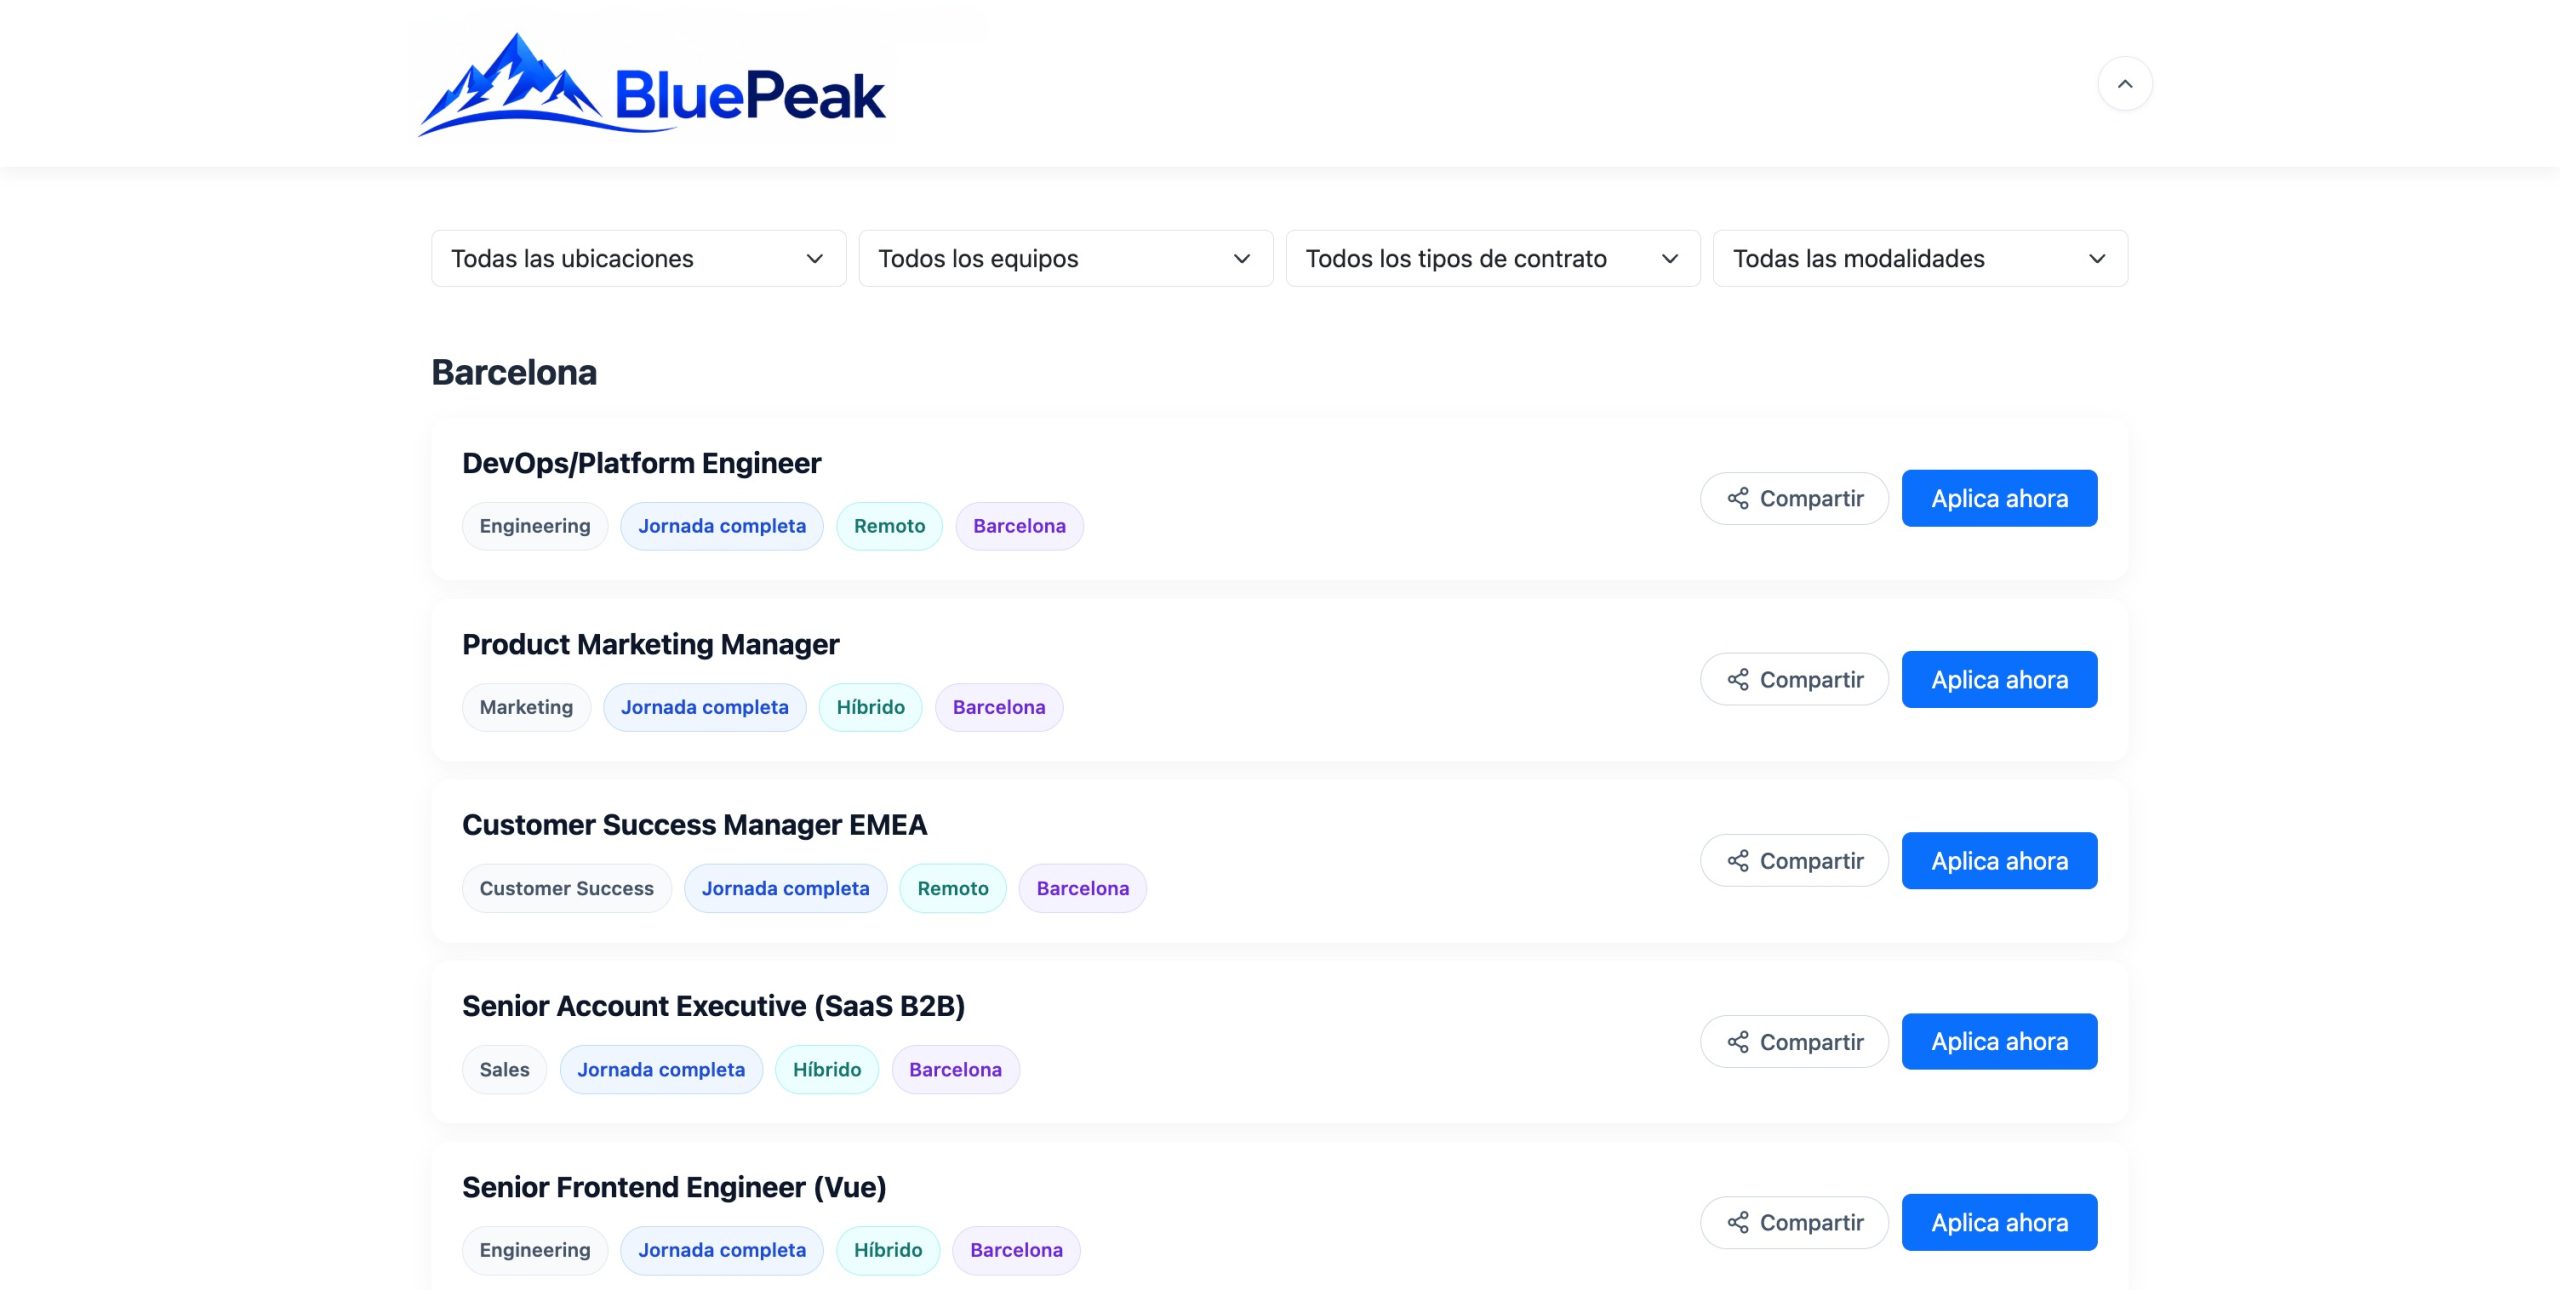
Task: Click the Barcelona tag on Senior Account Executive
Action: pos(955,1069)
